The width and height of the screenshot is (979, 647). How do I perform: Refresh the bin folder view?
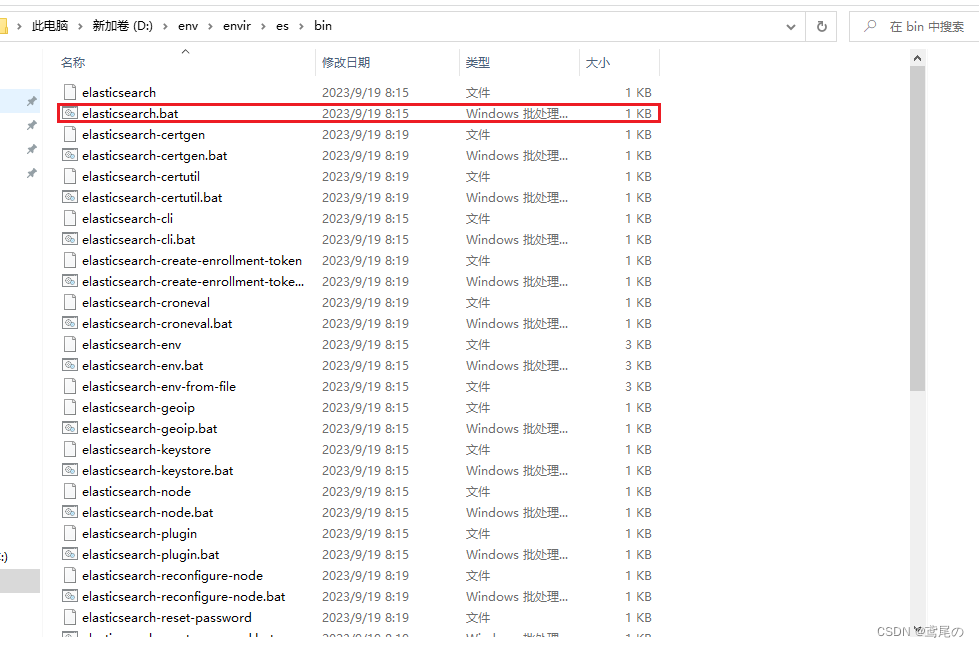(822, 26)
